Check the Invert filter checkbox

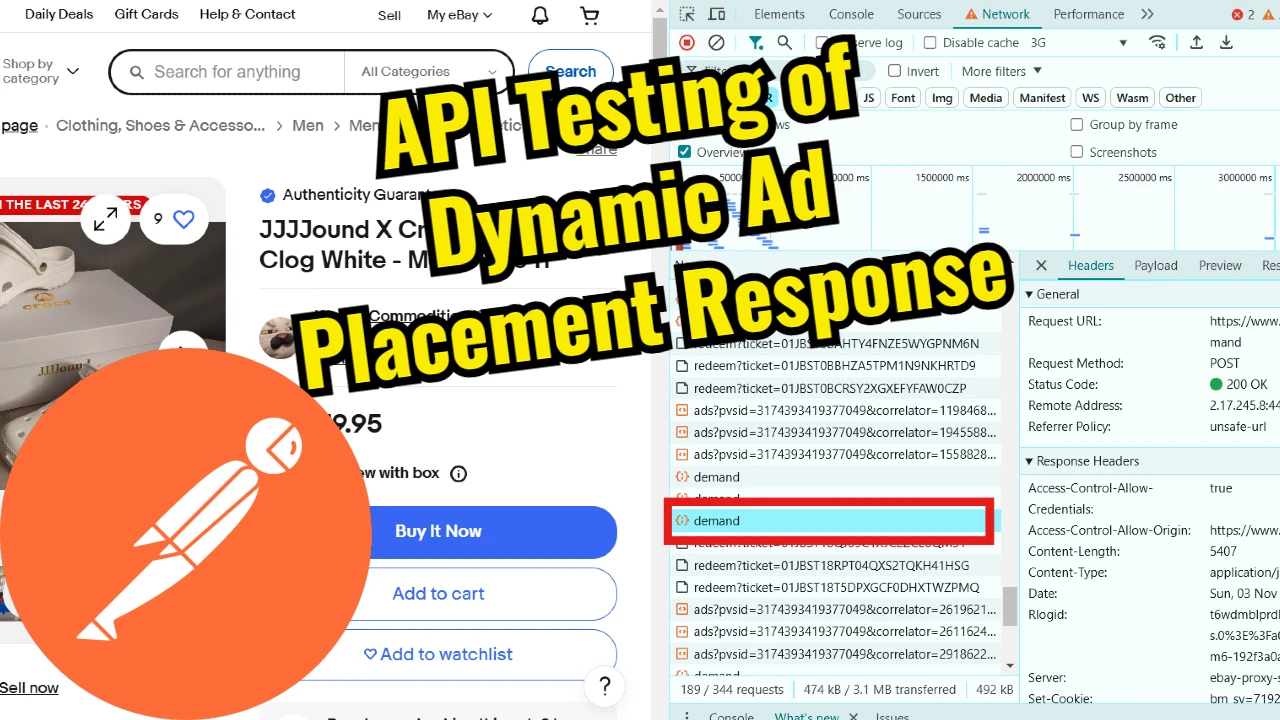coord(895,70)
